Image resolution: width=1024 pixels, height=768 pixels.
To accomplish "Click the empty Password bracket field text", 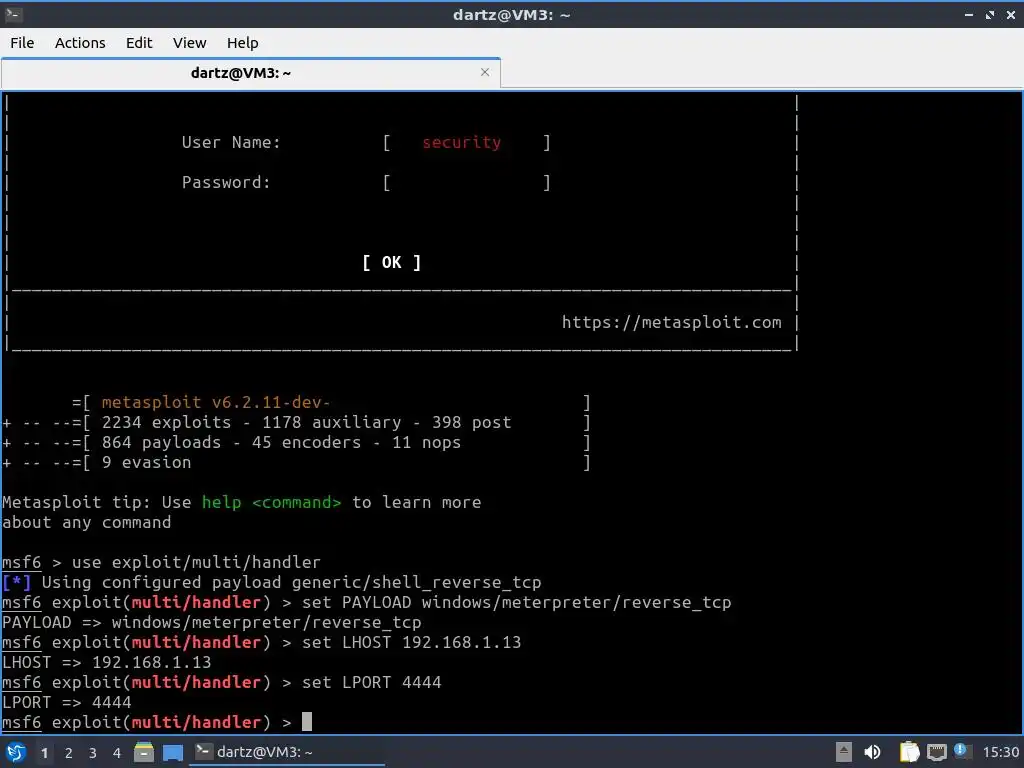I will click(467, 183).
